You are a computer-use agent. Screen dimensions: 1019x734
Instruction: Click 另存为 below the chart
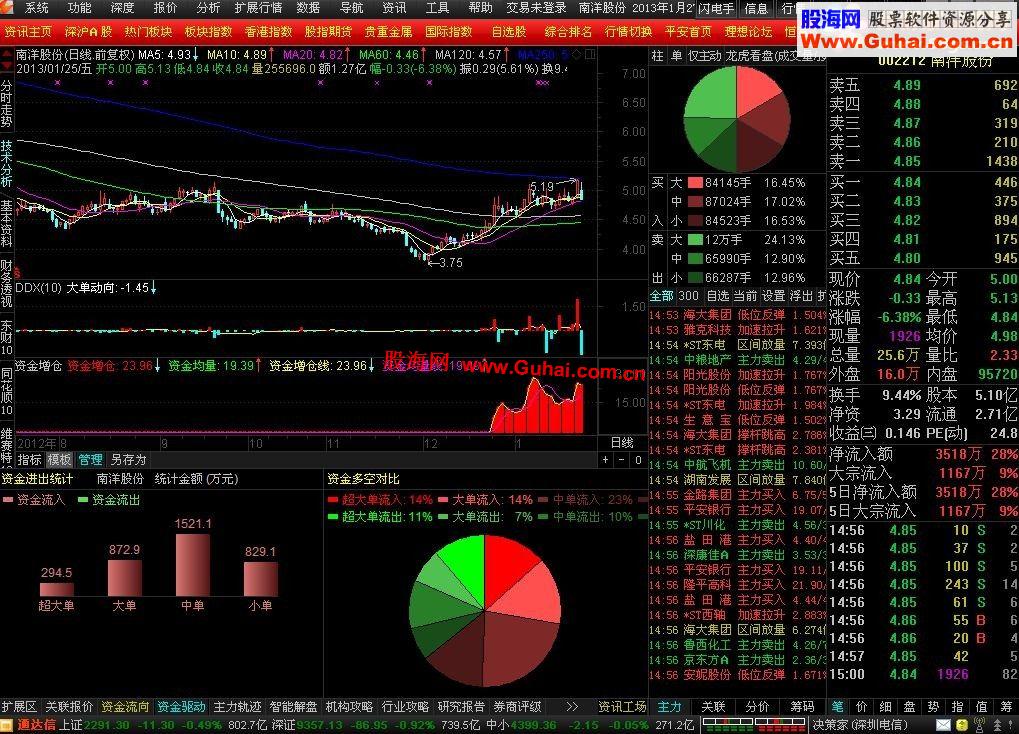(128, 460)
